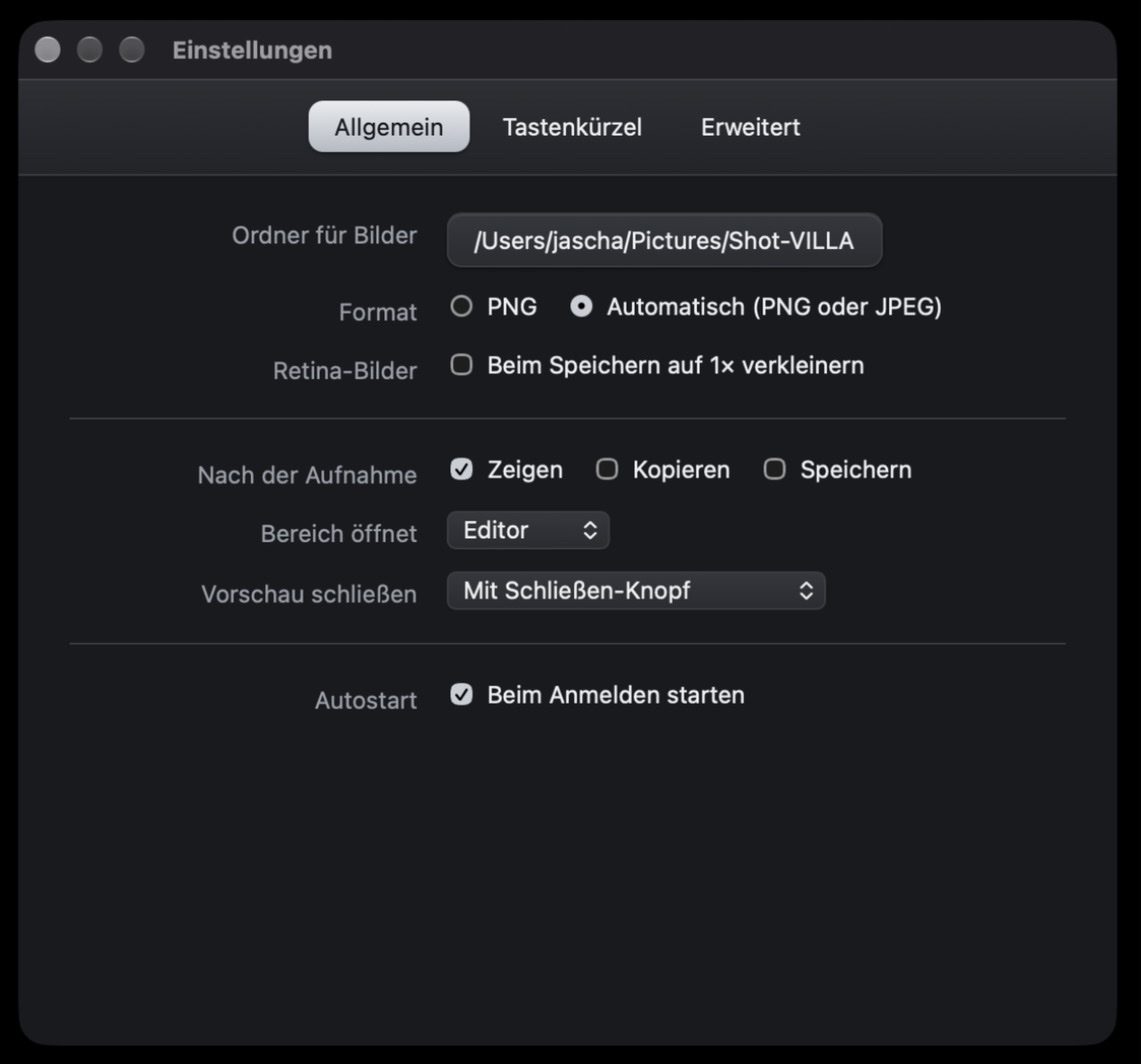Click the Bereich öffnet label
Viewport: 1142px width, 1064px height.
pos(339,534)
